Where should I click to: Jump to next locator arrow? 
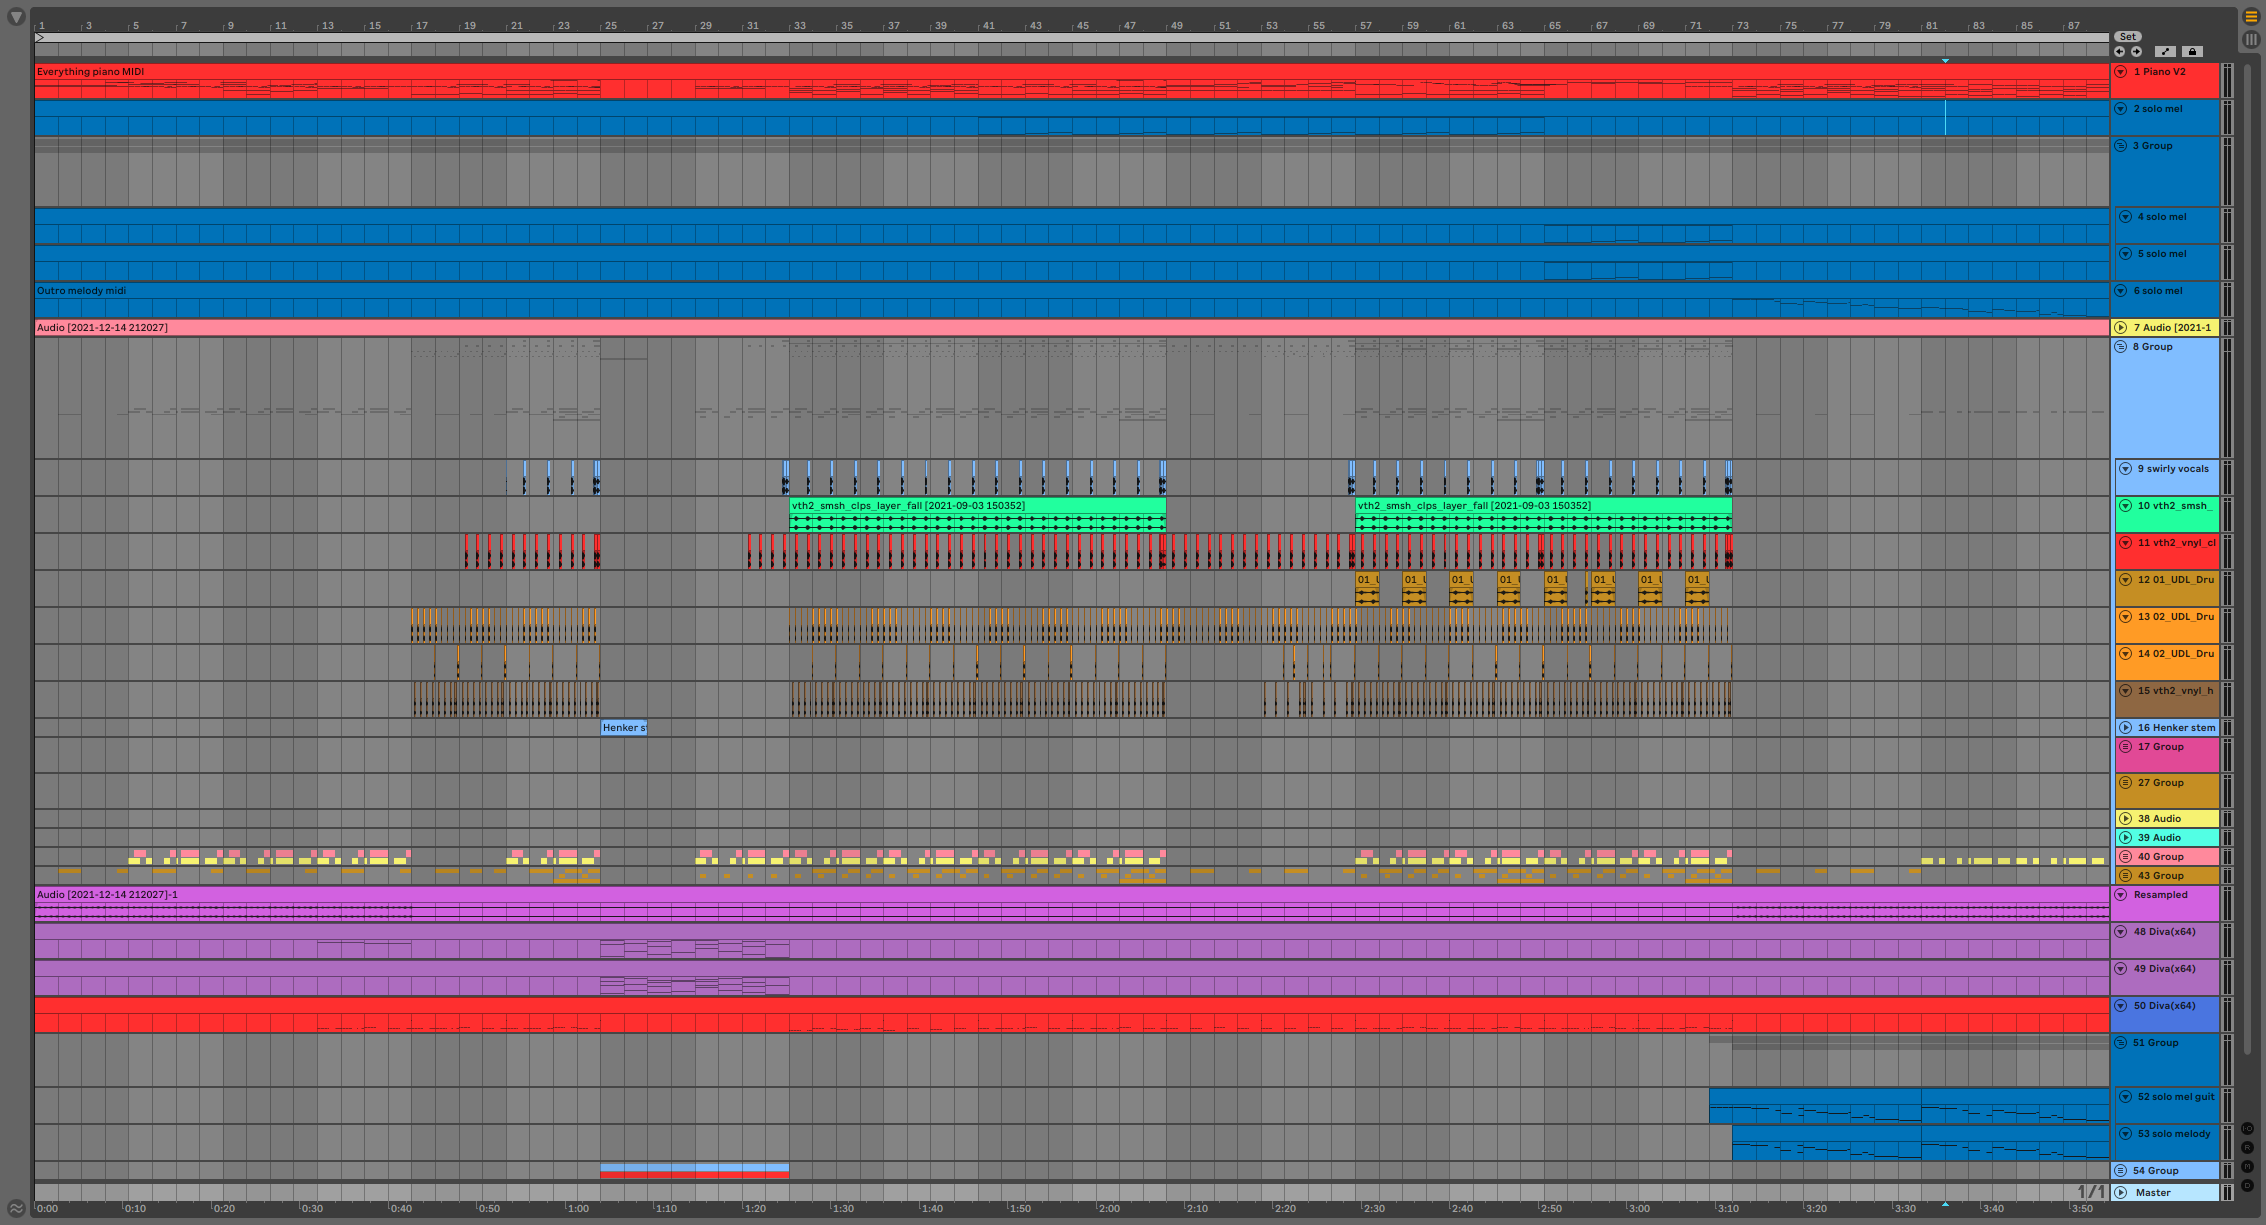coord(2136,51)
